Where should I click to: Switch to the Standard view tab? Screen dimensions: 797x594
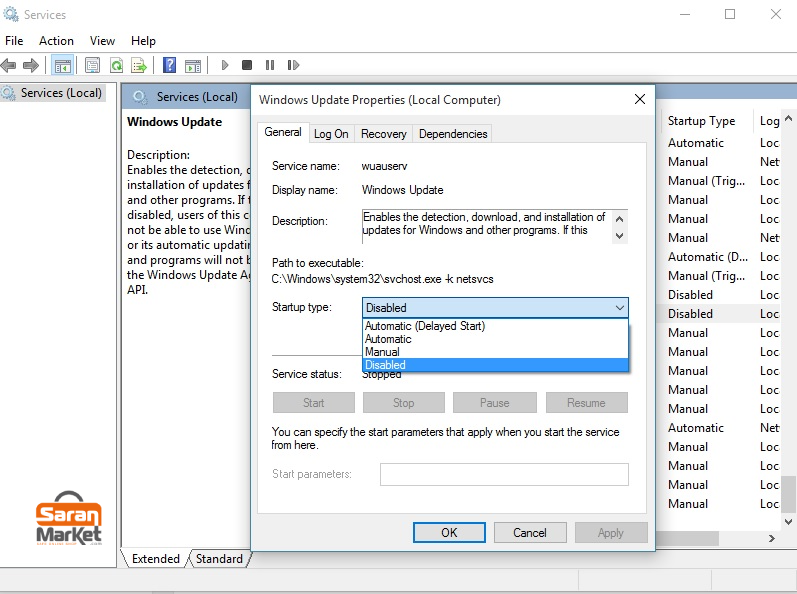[x=219, y=558]
